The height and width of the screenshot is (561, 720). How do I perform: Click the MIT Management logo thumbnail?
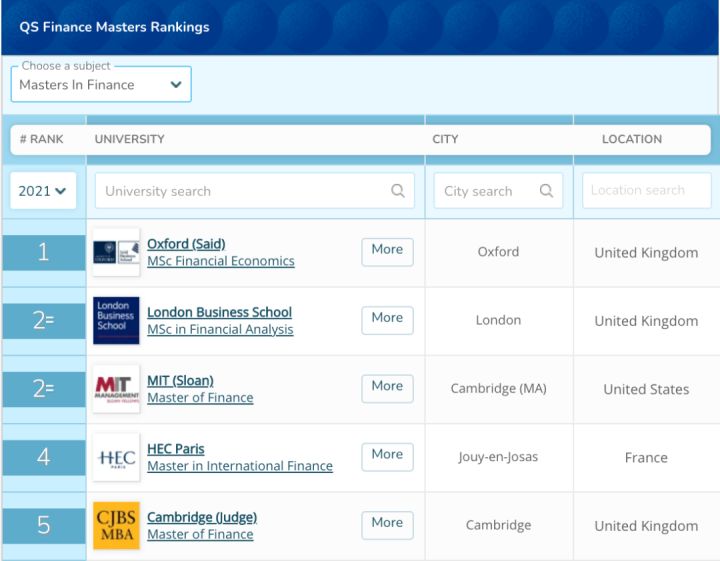coord(116,389)
